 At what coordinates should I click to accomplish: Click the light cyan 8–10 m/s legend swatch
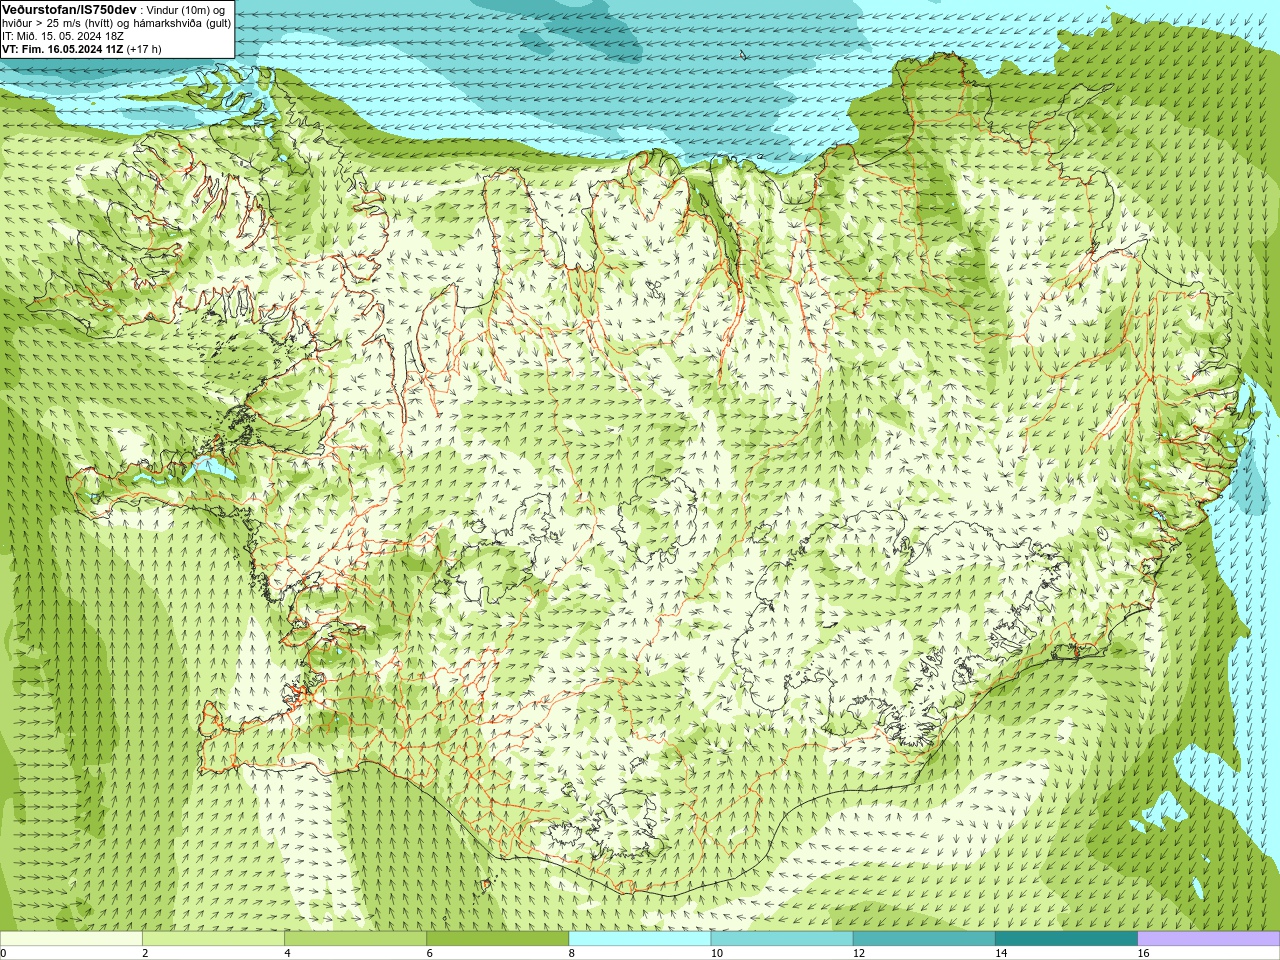click(640, 939)
